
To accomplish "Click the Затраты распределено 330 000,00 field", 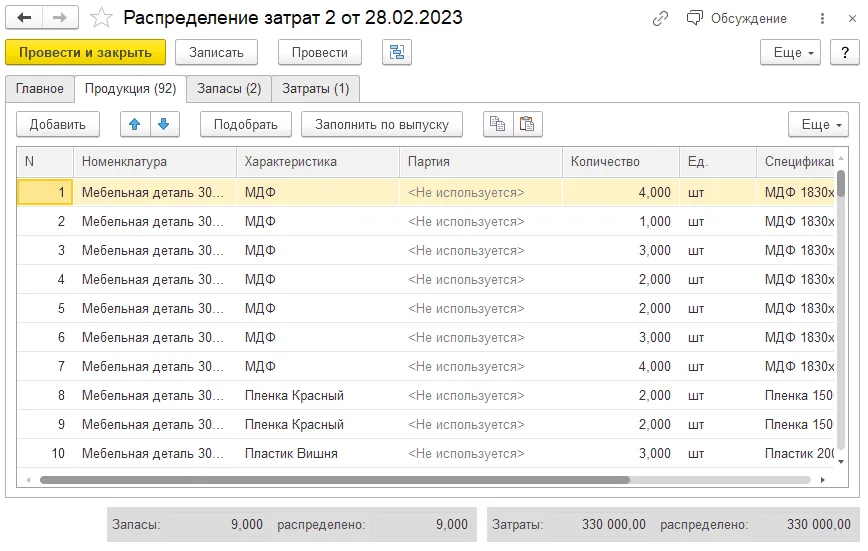I will (804, 524).
